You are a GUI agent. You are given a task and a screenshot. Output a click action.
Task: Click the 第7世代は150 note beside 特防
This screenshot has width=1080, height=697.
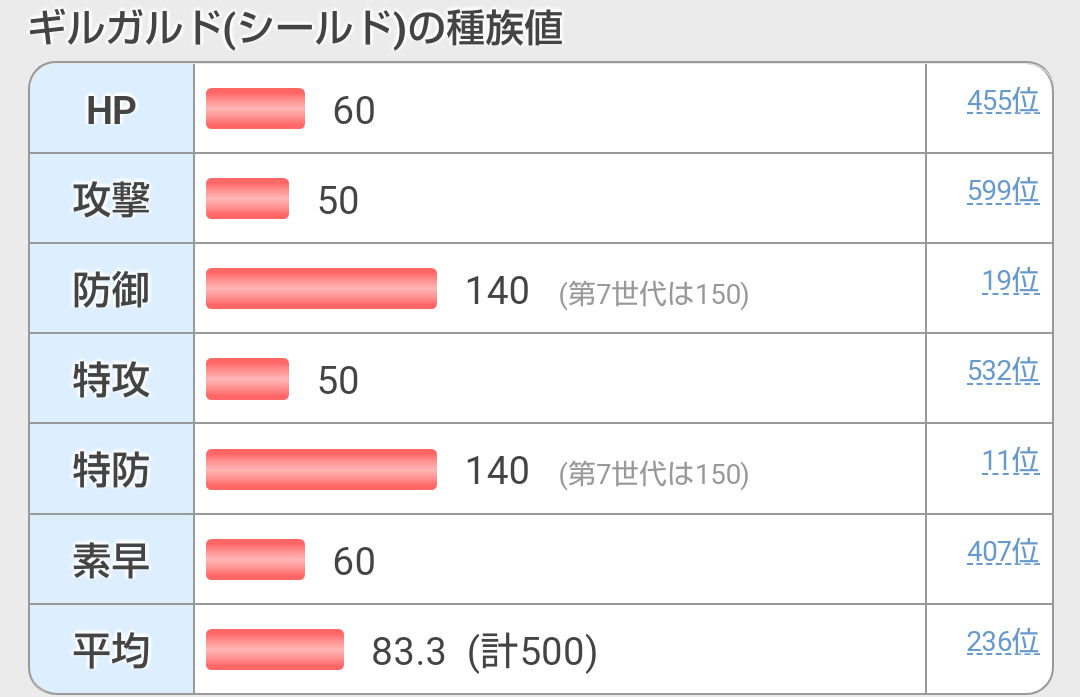654,474
